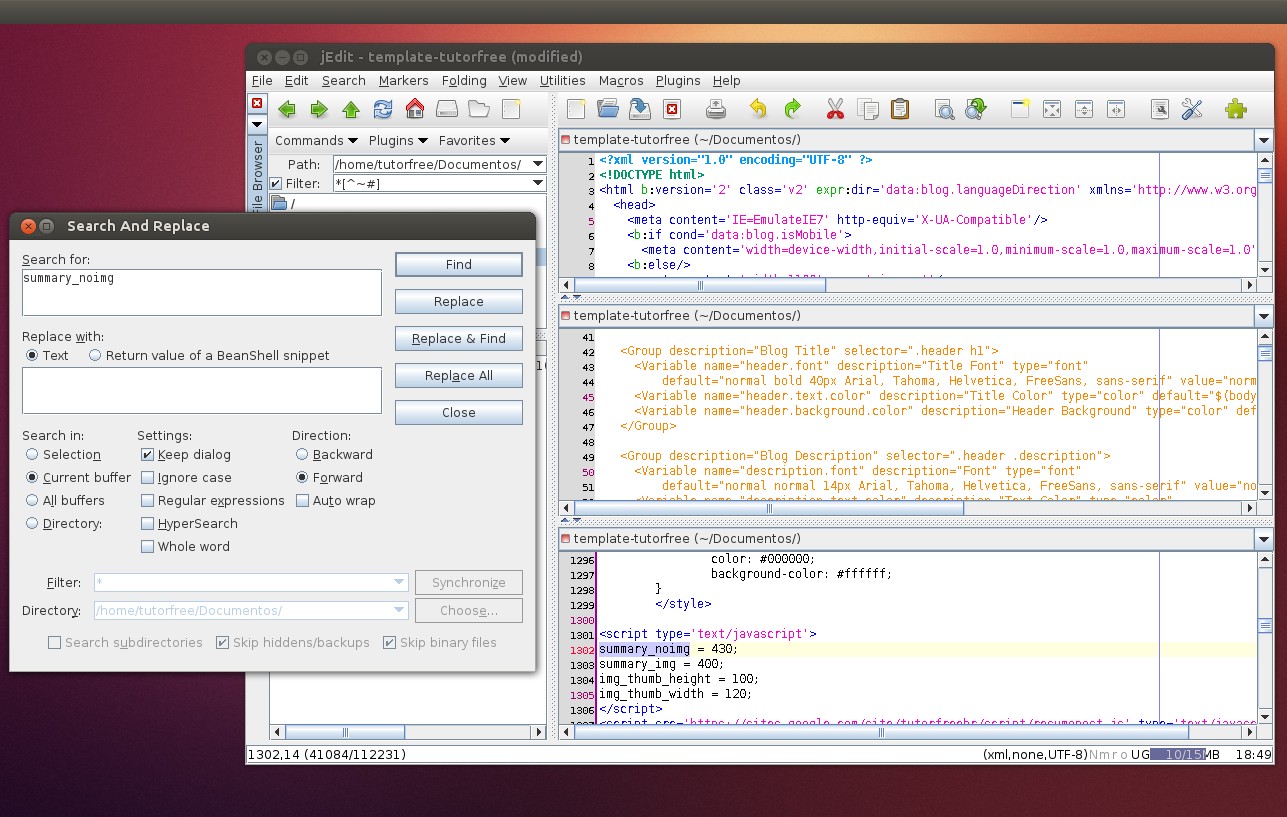Set the search direction to Backward
This screenshot has width=1287, height=817.
334,454
